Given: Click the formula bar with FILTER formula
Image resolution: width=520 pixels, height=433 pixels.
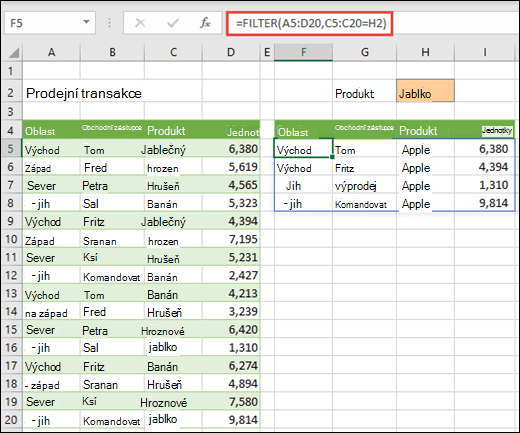Looking at the screenshot, I should click(310, 23).
